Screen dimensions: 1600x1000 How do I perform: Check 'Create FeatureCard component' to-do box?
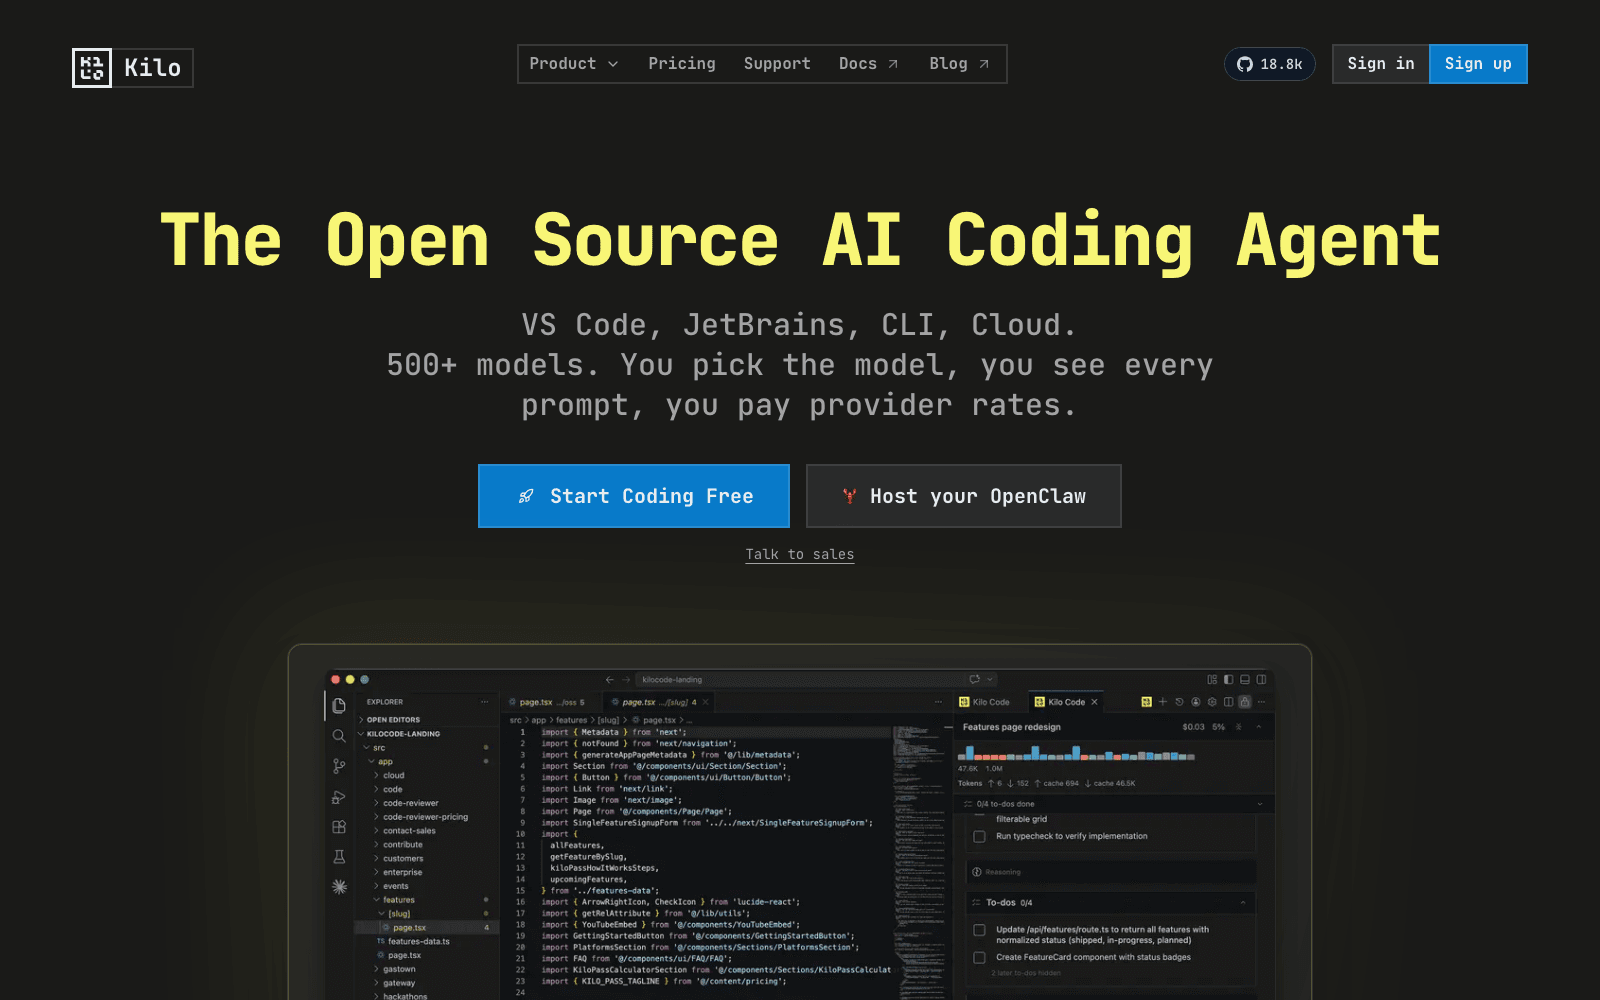pos(979,957)
